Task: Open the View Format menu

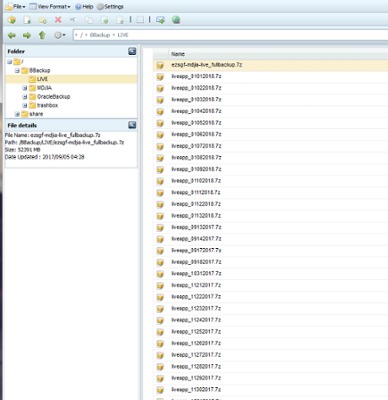Action: coord(50,7)
